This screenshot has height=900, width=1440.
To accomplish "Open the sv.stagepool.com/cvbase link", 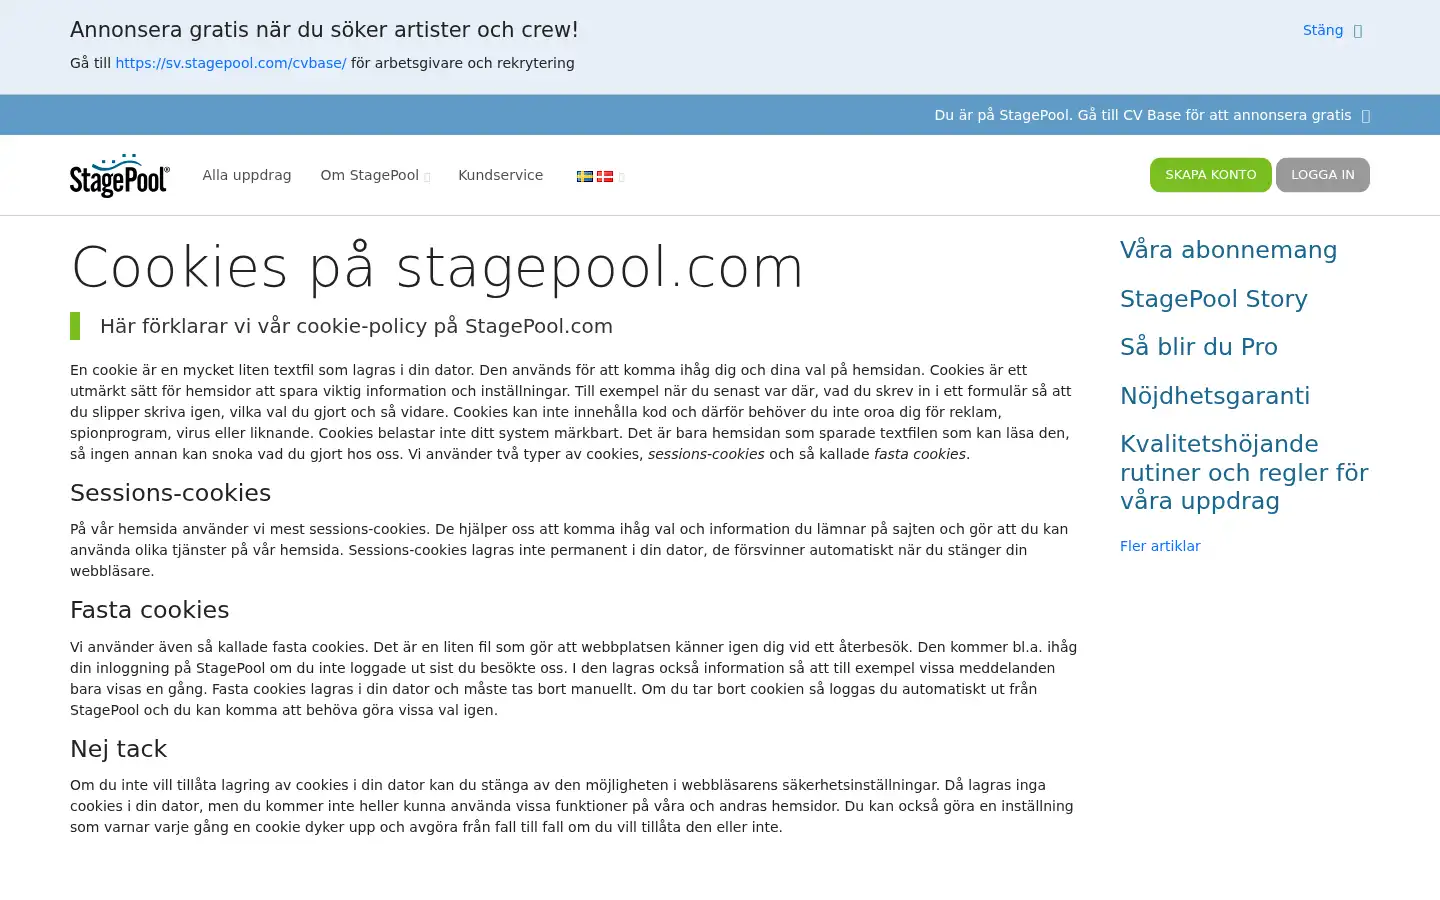I will coord(231,63).
